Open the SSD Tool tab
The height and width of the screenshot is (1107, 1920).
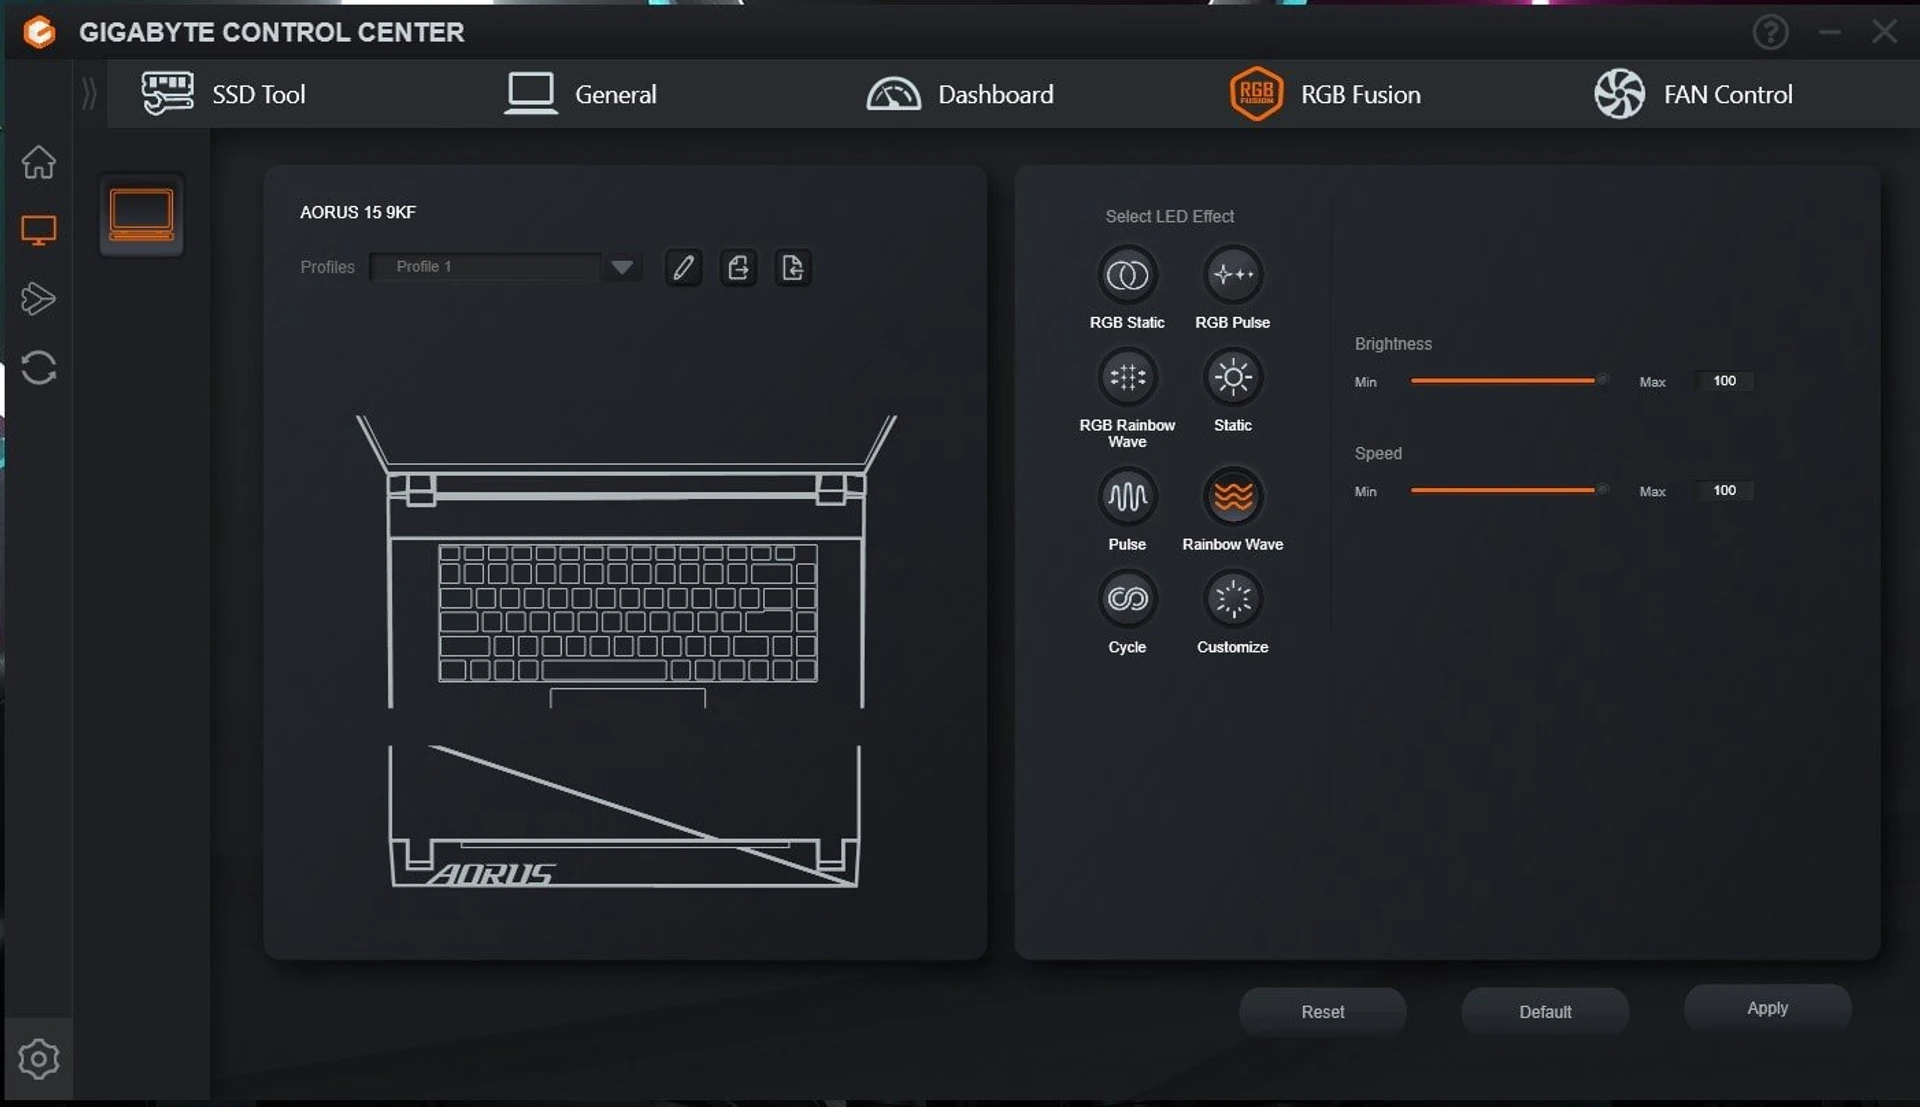(223, 94)
